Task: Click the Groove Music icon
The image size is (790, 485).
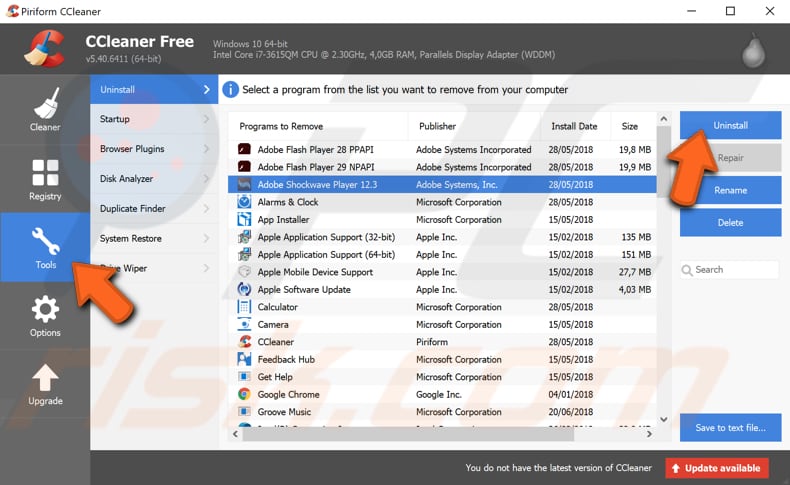Action: click(x=244, y=411)
